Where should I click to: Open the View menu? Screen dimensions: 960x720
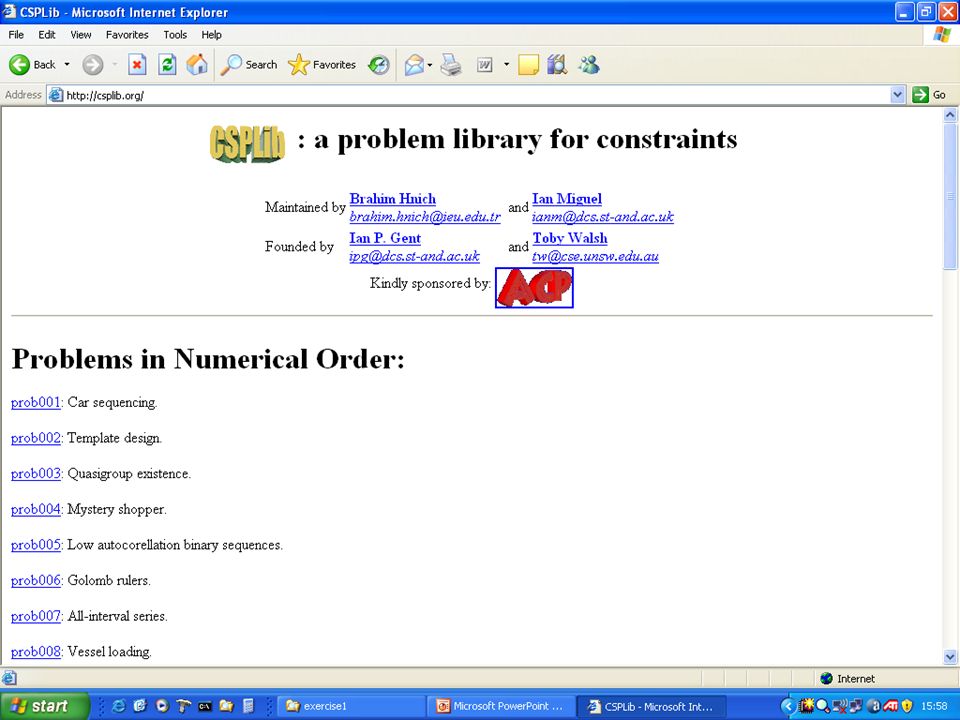tap(81, 35)
